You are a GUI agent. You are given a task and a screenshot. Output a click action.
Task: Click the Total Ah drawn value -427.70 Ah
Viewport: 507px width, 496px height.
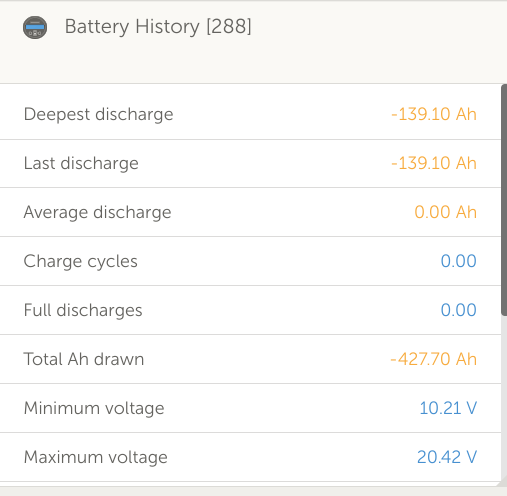433,359
